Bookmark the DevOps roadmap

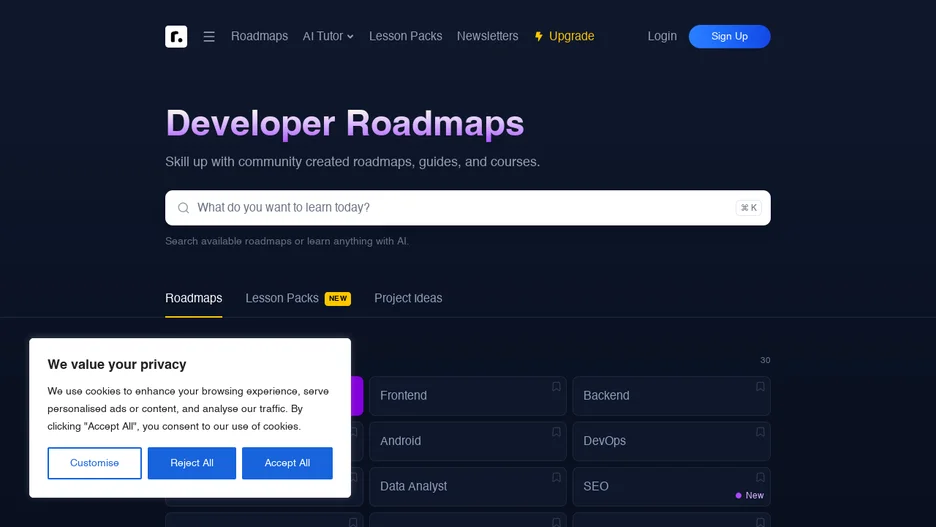pos(760,432)
